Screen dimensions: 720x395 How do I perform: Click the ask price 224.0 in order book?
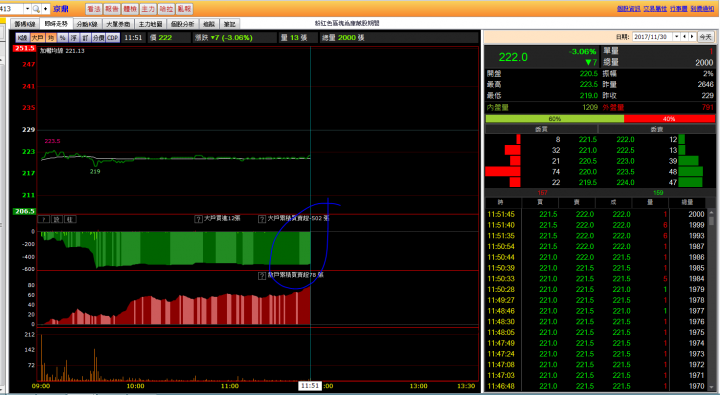click(625, 182)
